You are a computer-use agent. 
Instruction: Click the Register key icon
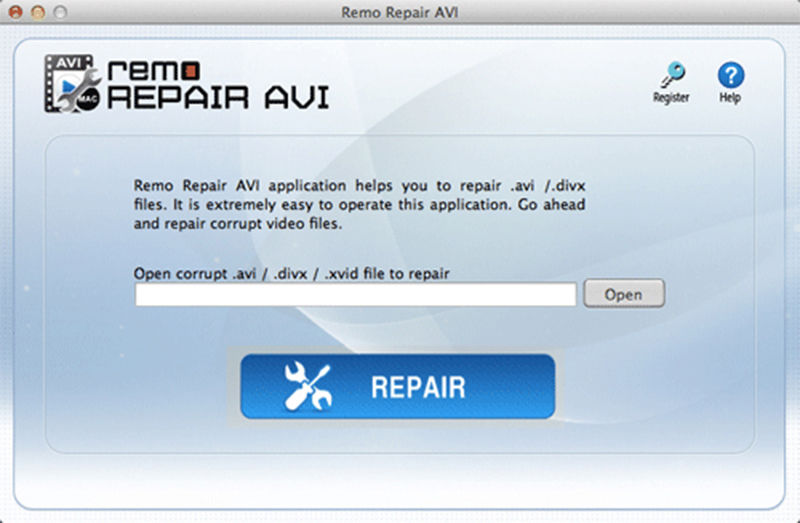point(673,75)
